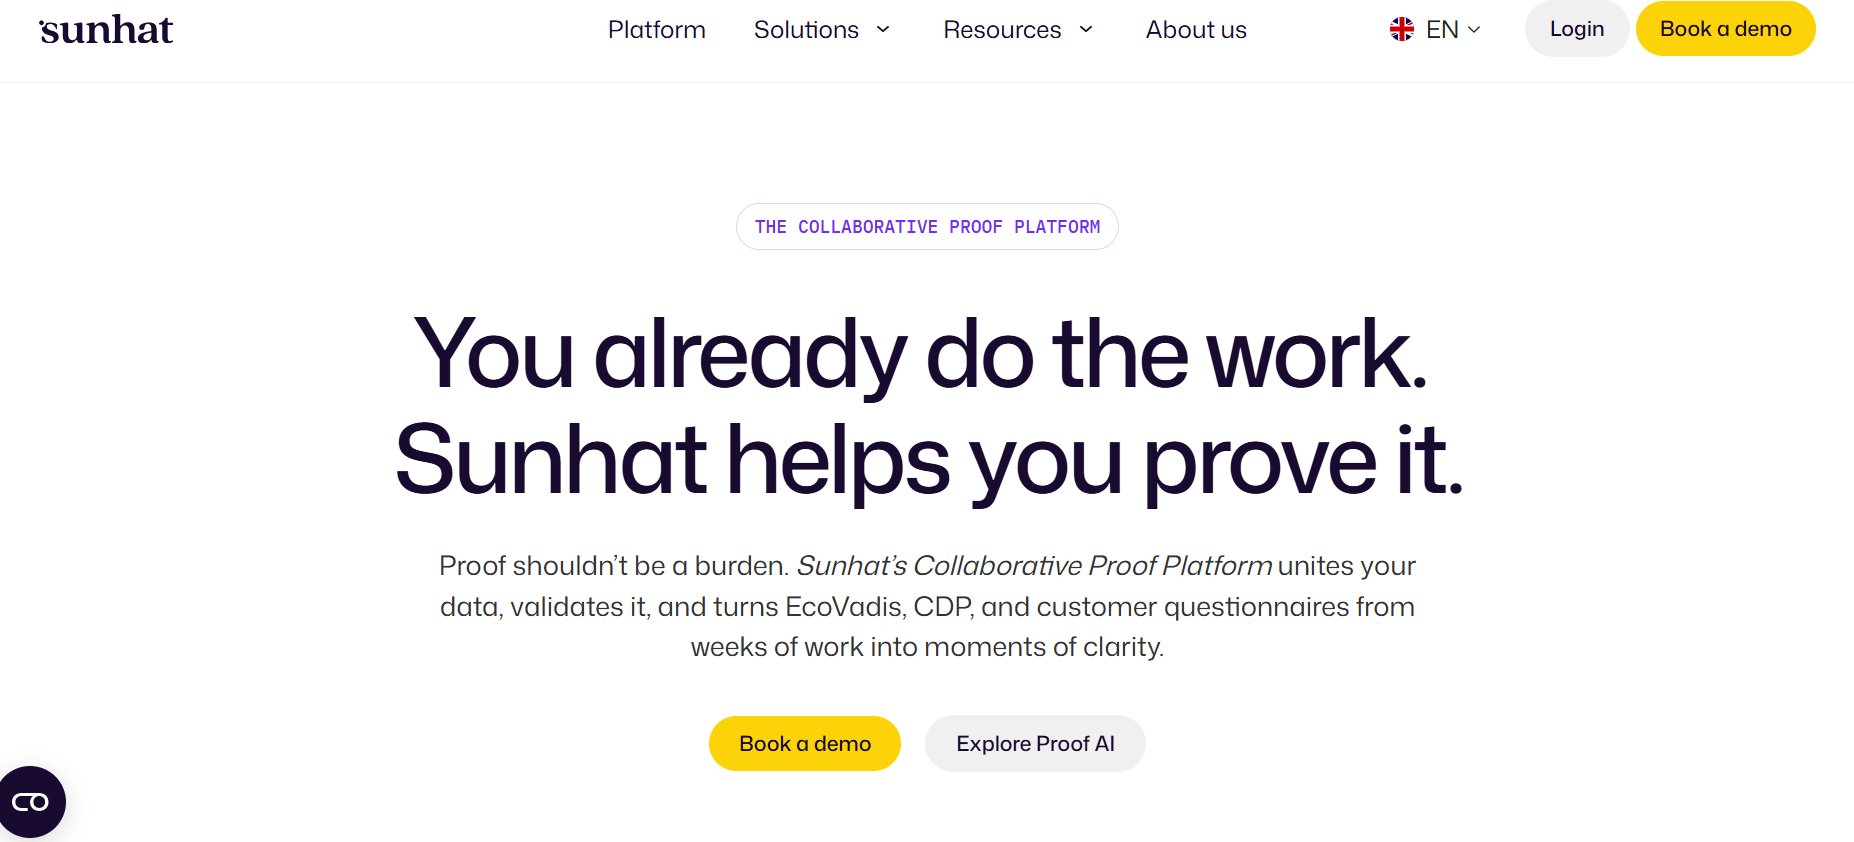Expand the Solutions chevron arrow
Screen dimensions: 1854x842
click(883, 30)
